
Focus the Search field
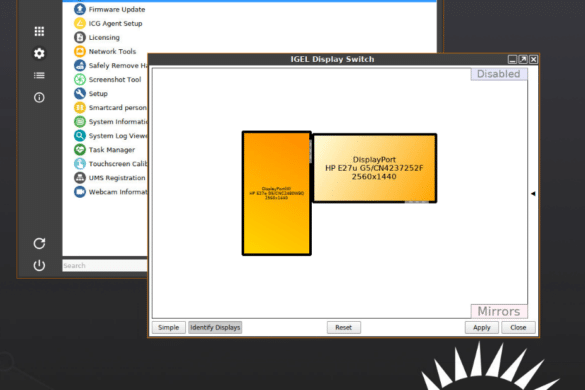click(x=105, y=265)
